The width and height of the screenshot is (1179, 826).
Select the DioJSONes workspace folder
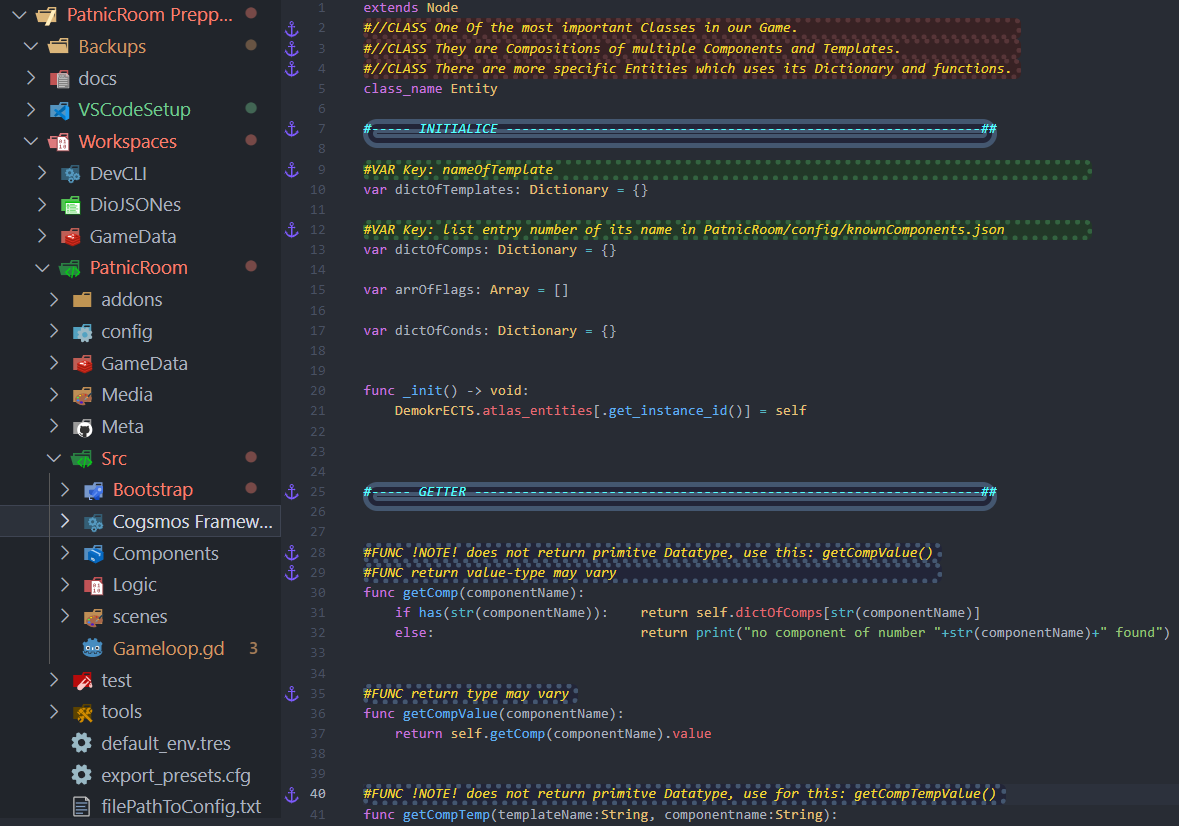135,205
